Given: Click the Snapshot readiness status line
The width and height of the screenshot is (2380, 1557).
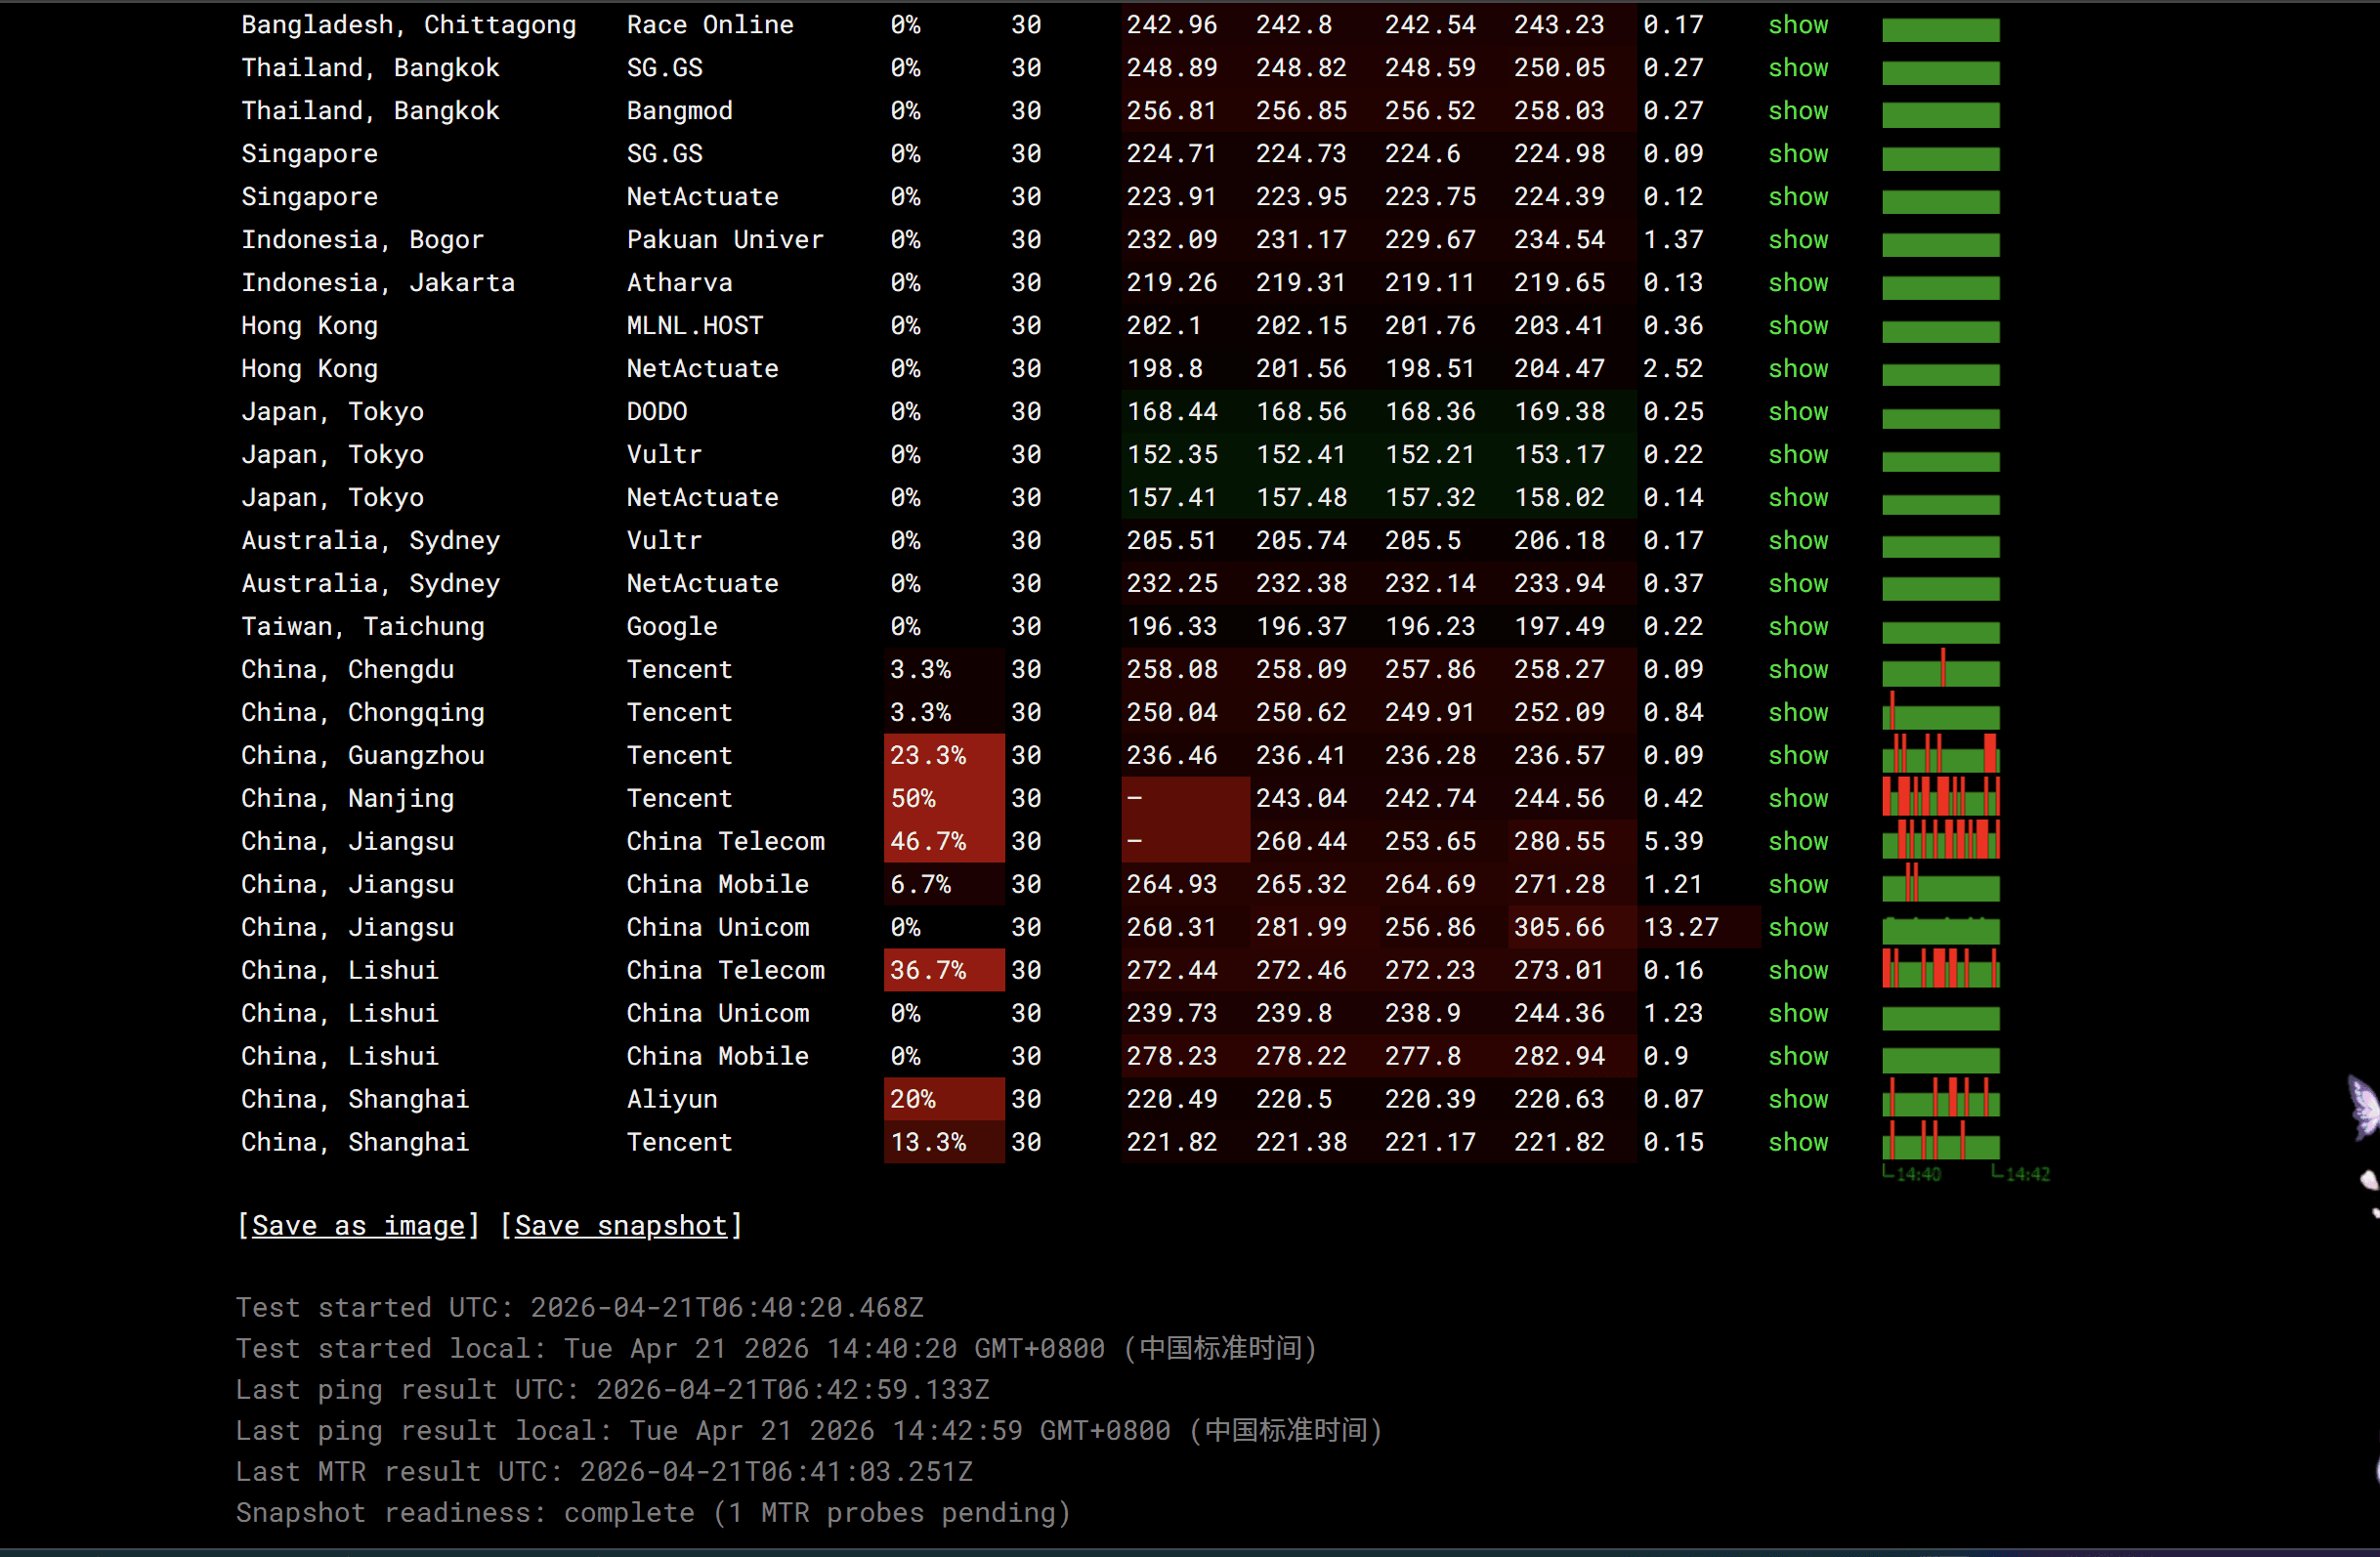Looking at the screenshot, I should (653, 1513).
